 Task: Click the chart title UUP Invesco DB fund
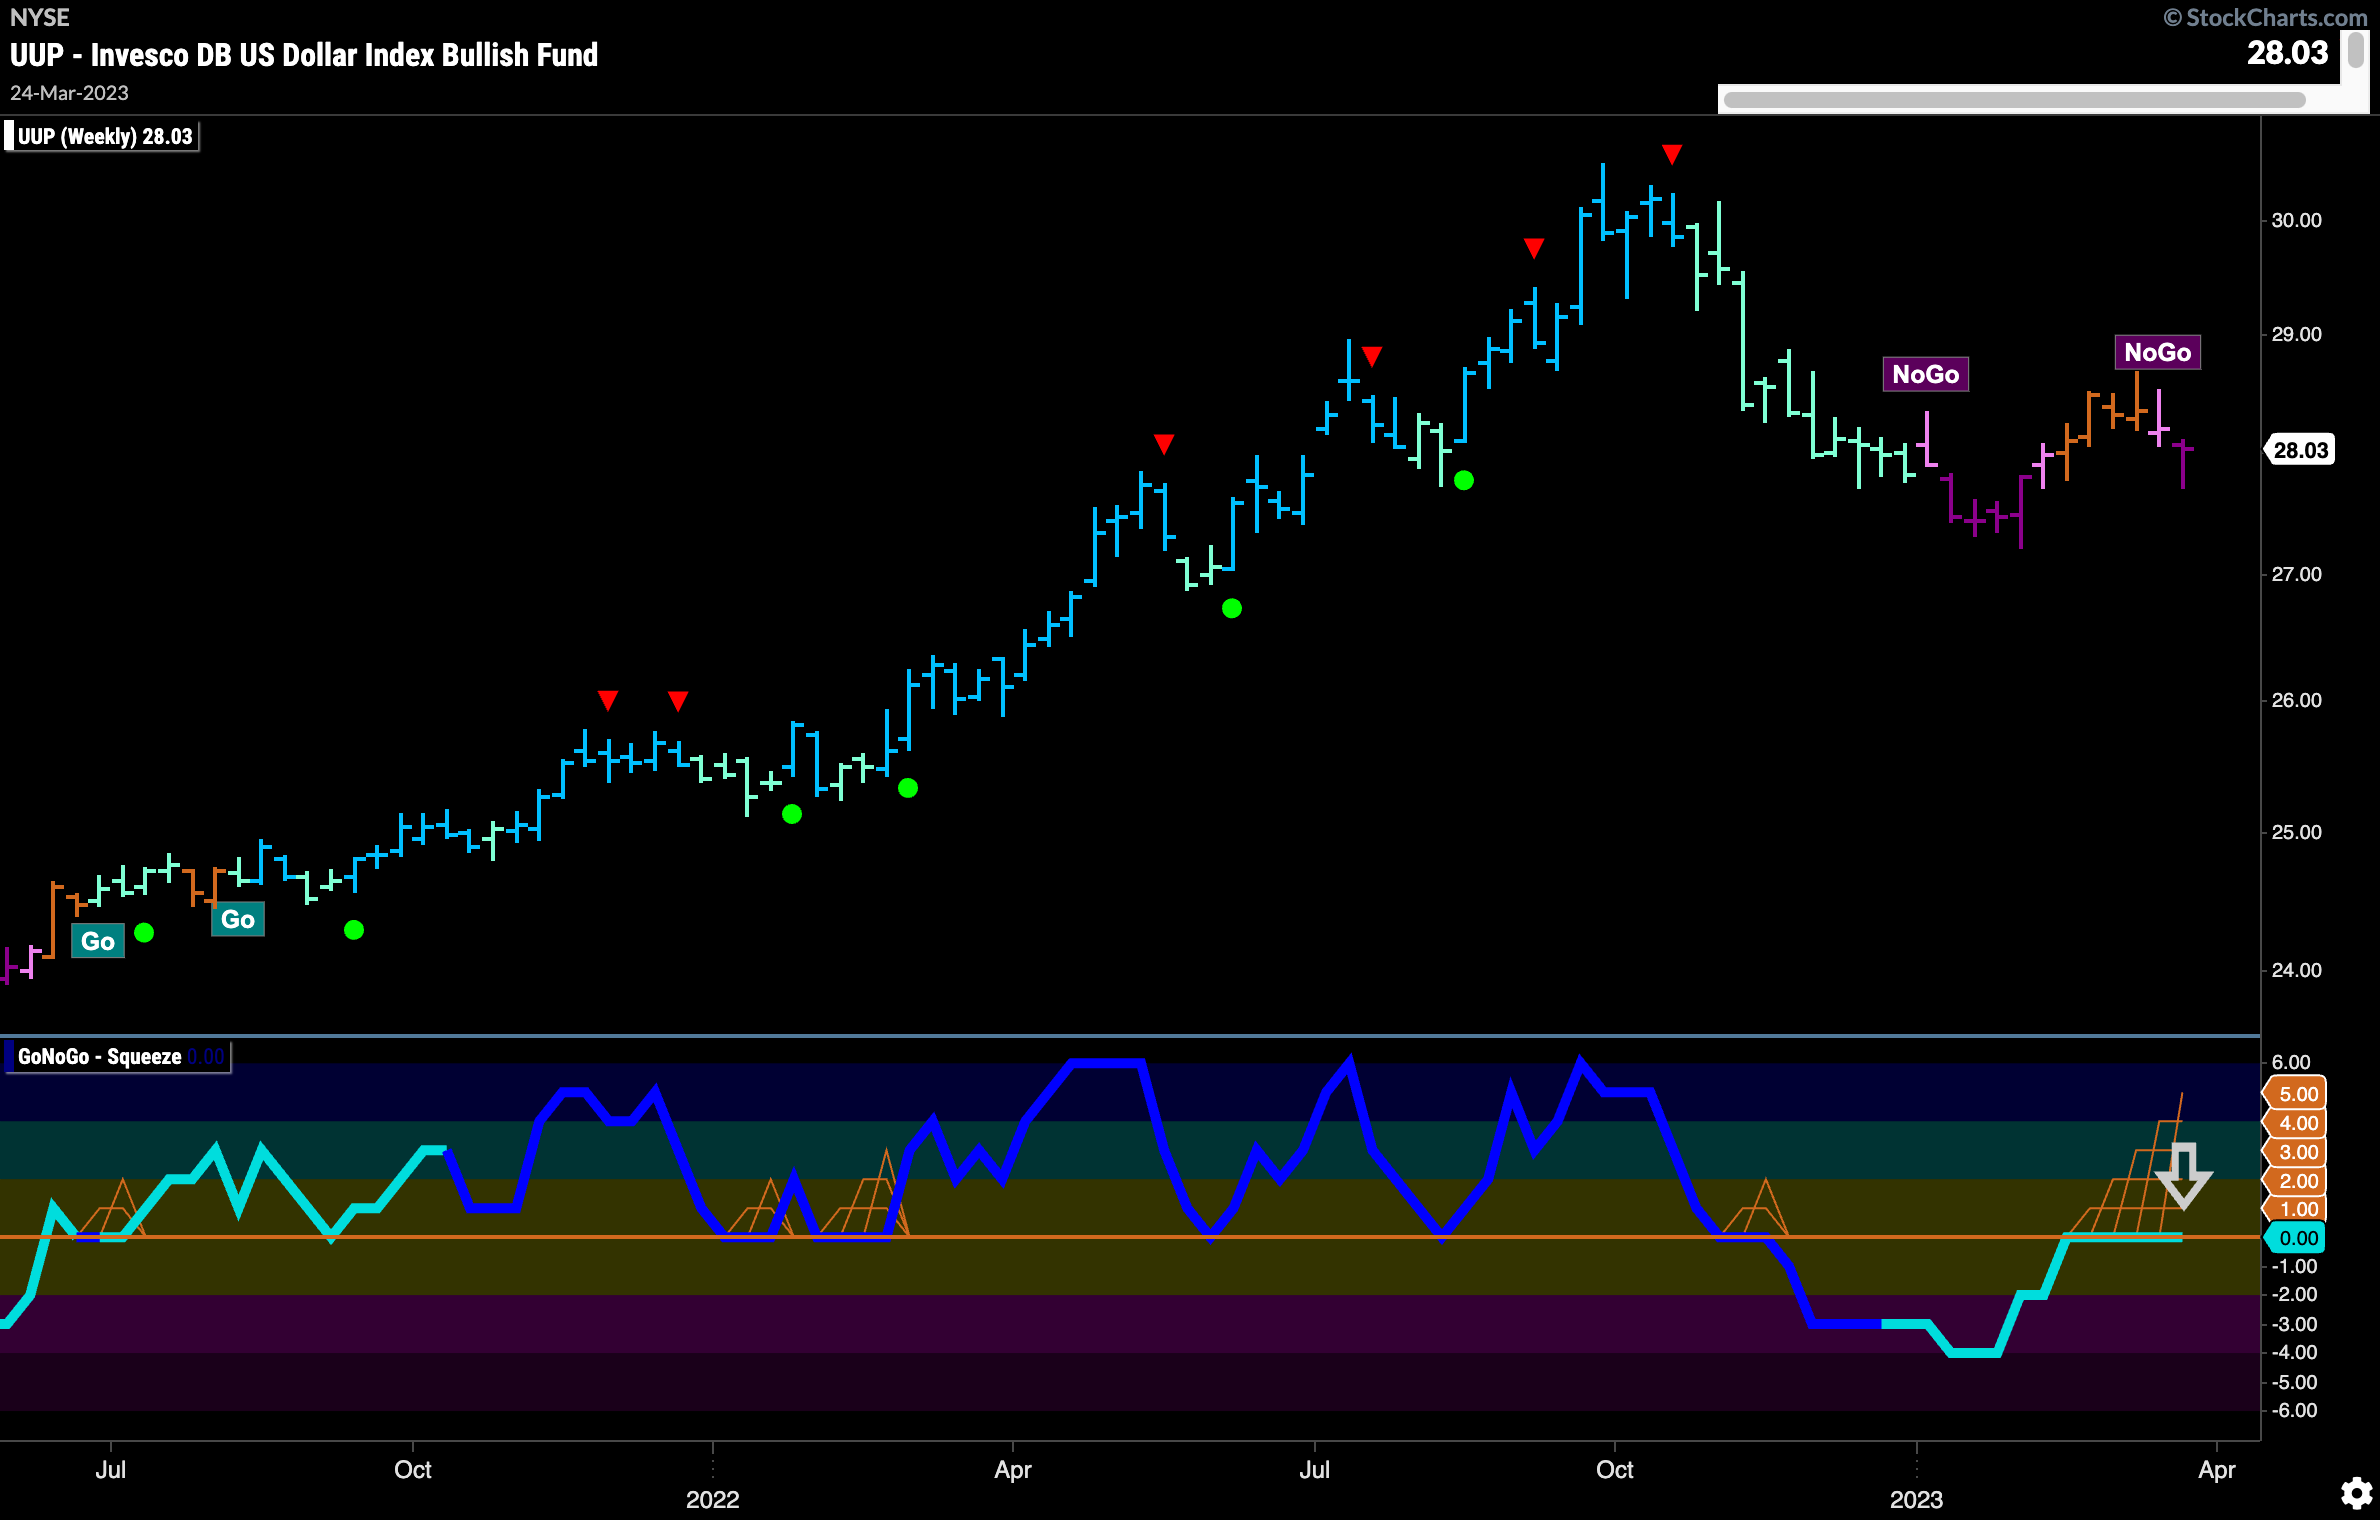coord(304,55)
